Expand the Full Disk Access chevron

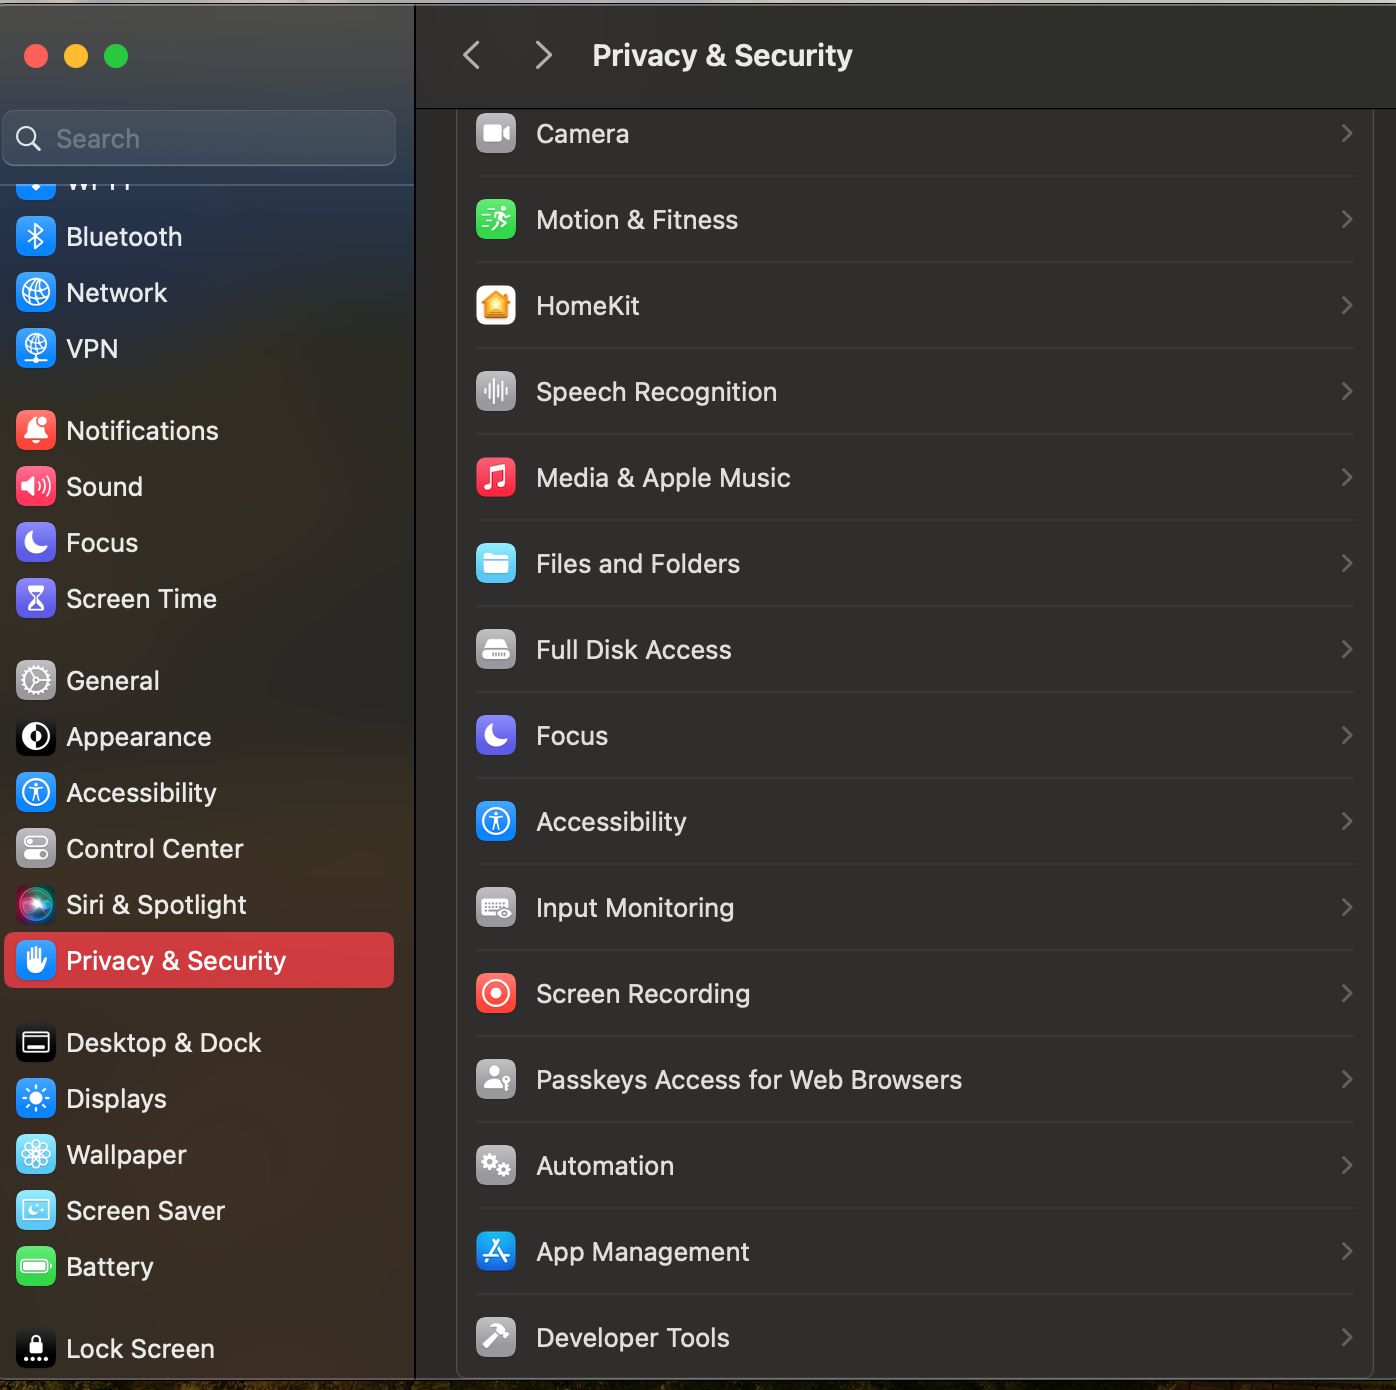click(x=1347, y=650)
